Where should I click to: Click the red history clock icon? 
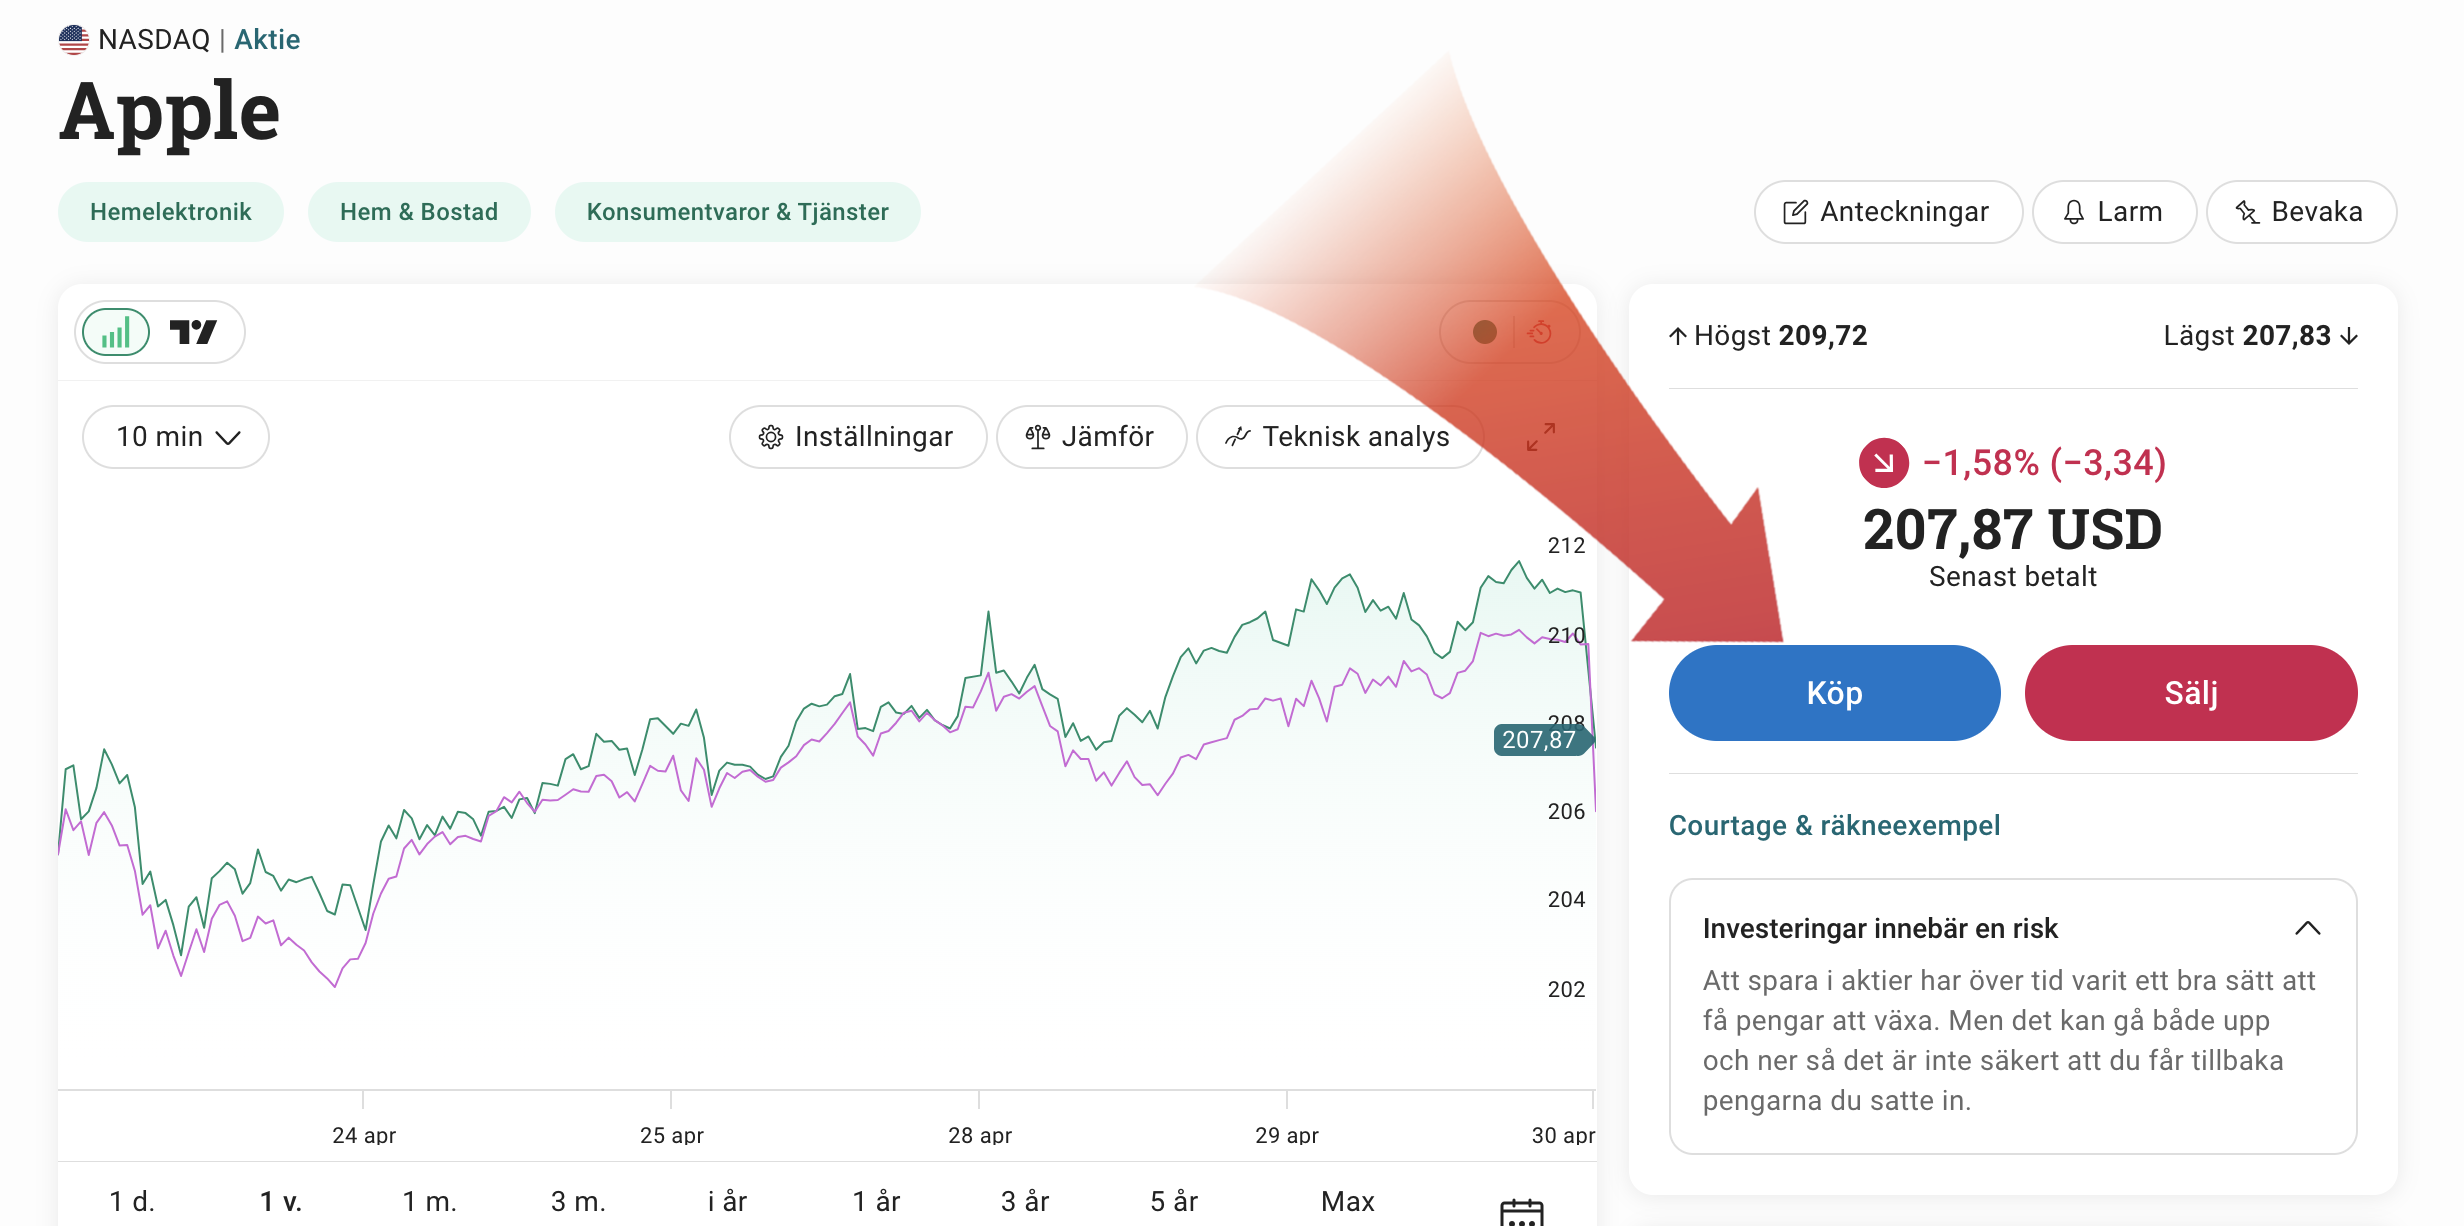pyautogui.click(x=1540, y=332)
